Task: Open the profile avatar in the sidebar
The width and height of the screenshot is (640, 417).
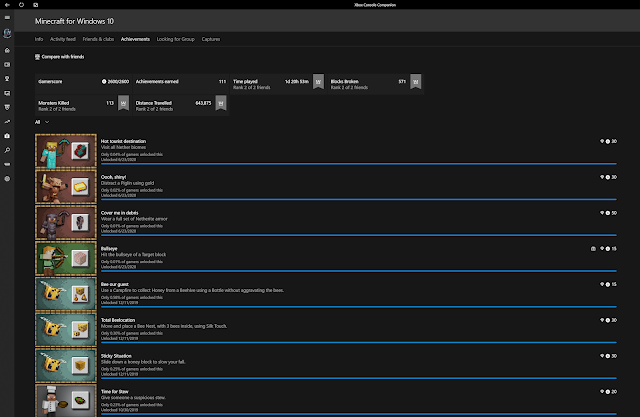Action: (x=7, y=33)
